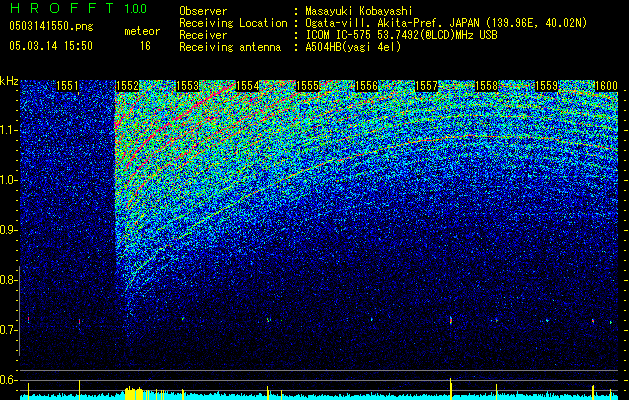
Task: Click the 0.7 kHz axis label
Action: tap(8, 330)
